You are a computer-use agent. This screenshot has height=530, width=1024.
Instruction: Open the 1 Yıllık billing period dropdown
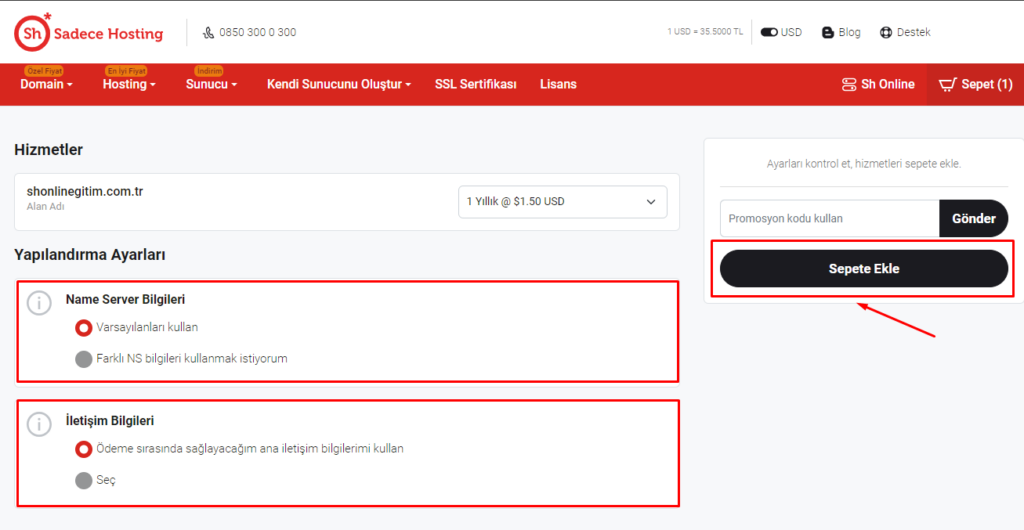point(562,202)
